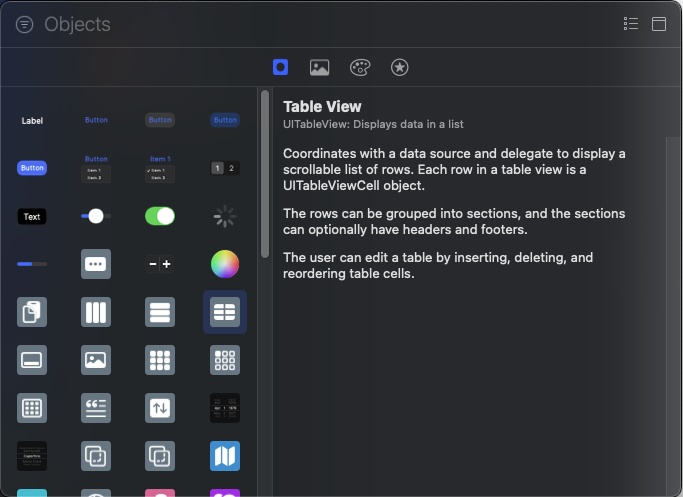Select the Progress View bar object
The image size is (683, 497).
click(32, 264)
